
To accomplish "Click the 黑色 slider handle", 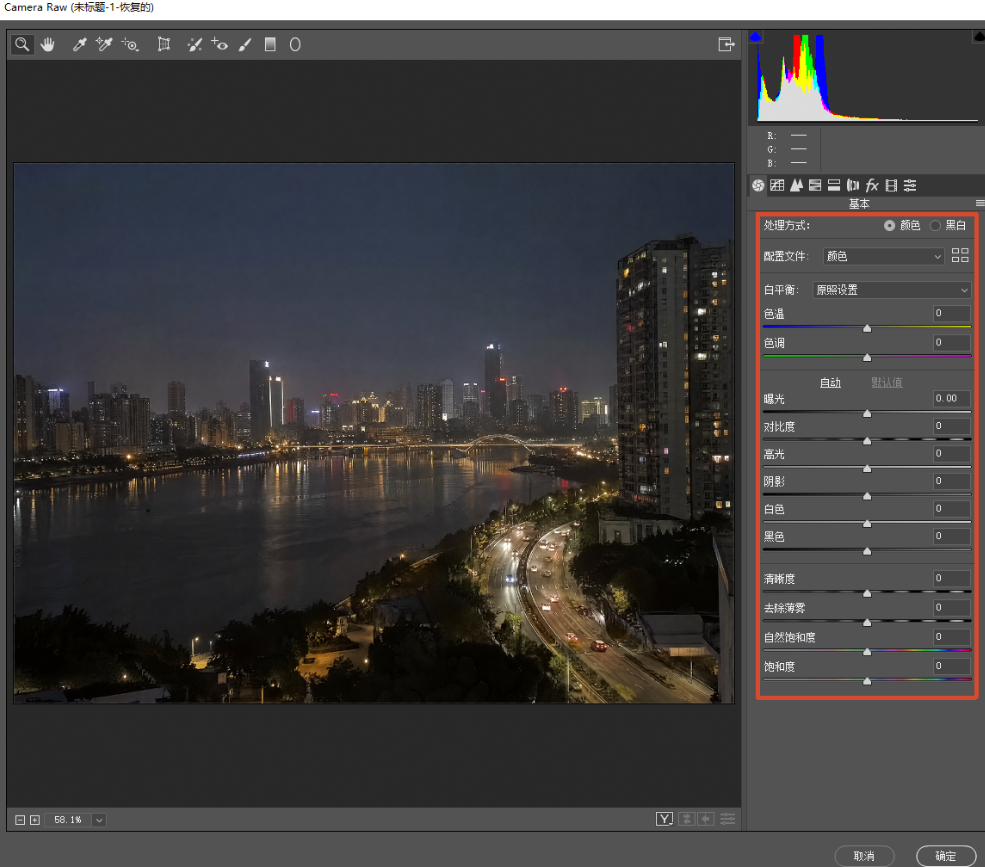I will tap(867, 551).
